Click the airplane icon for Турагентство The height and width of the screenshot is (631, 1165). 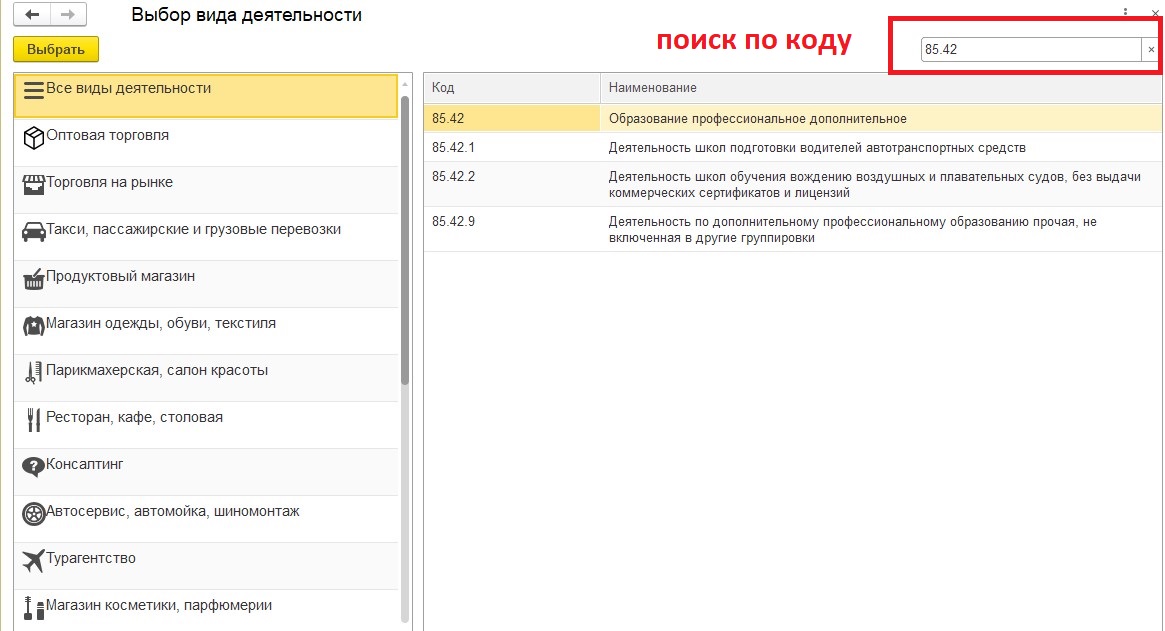click(33, 561)
